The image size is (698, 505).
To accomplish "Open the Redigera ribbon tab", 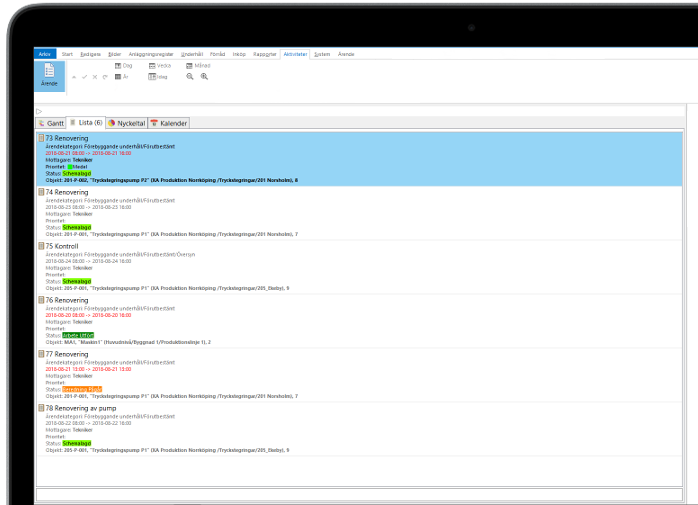I will 90,54.
